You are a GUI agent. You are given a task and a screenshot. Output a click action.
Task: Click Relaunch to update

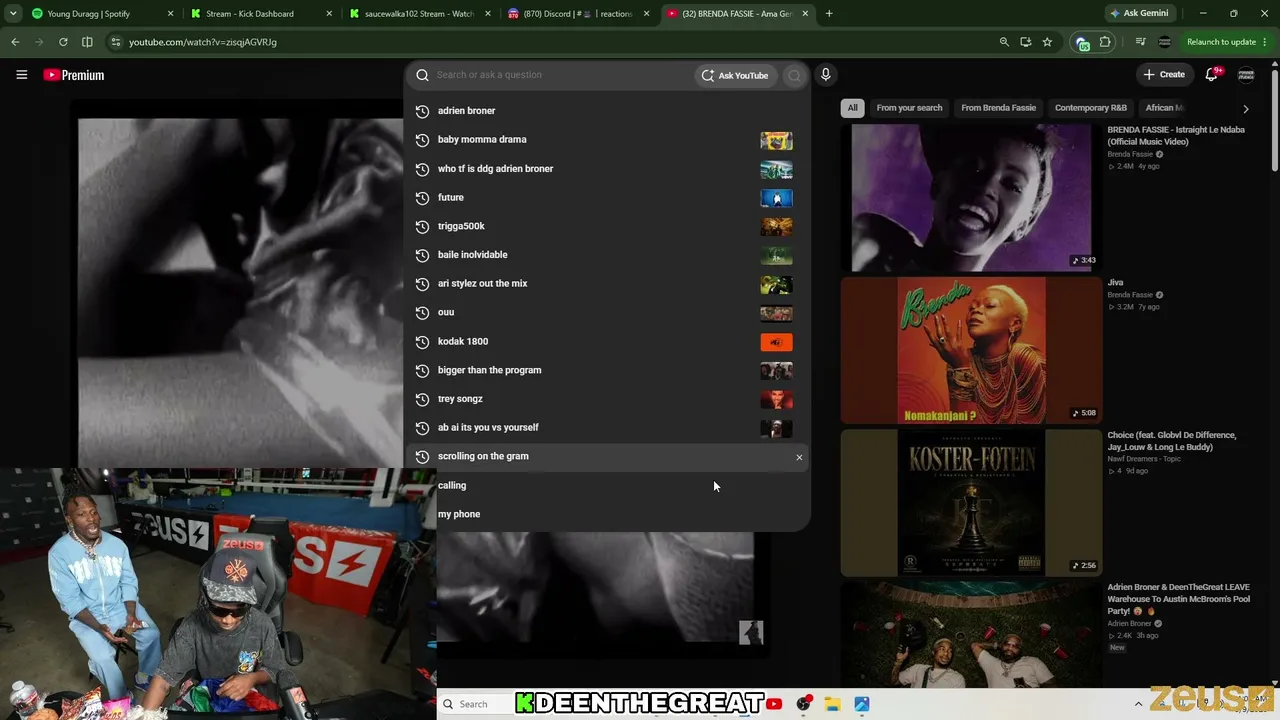coord(1221,42)
